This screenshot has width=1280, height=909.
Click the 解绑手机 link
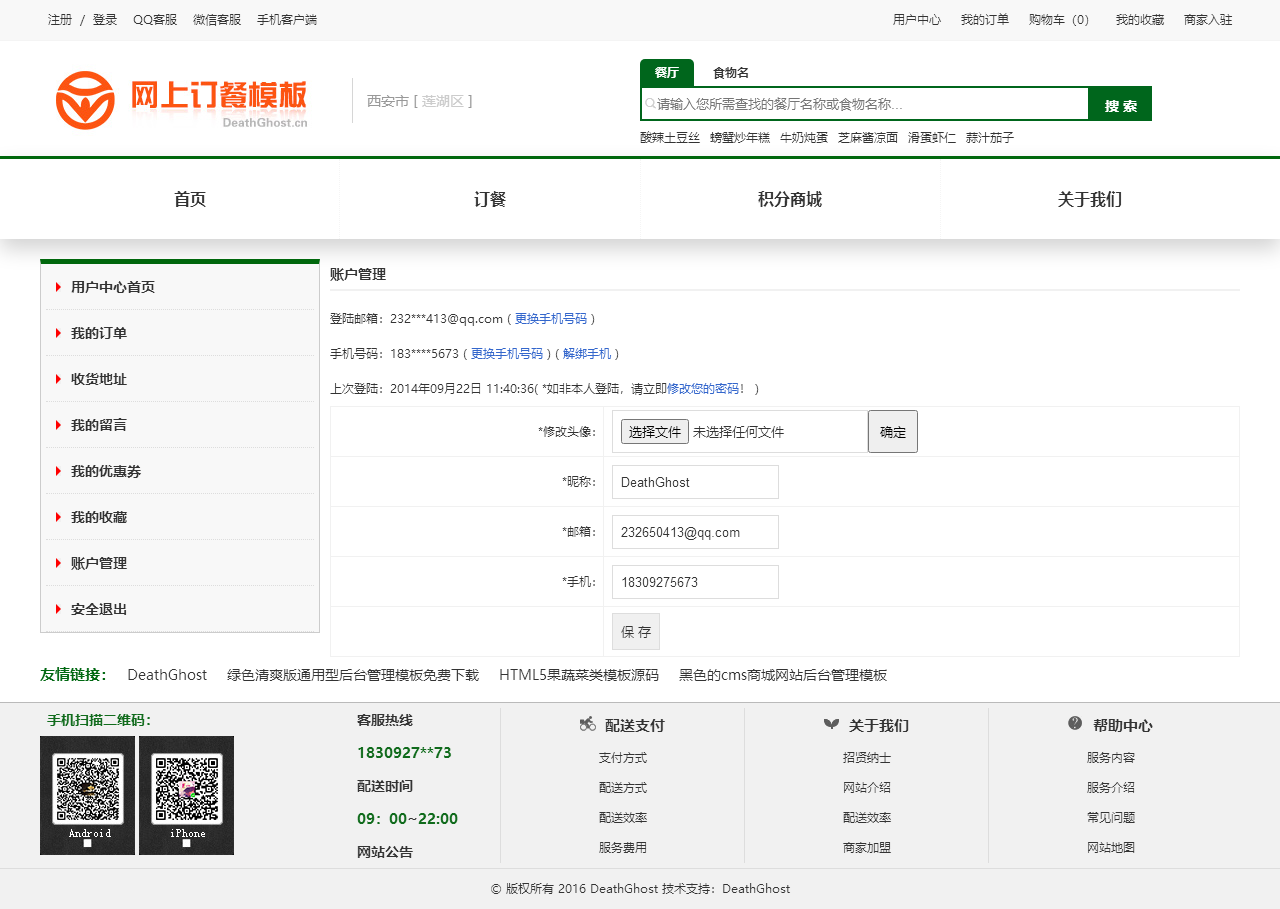(x=586, y=354)
